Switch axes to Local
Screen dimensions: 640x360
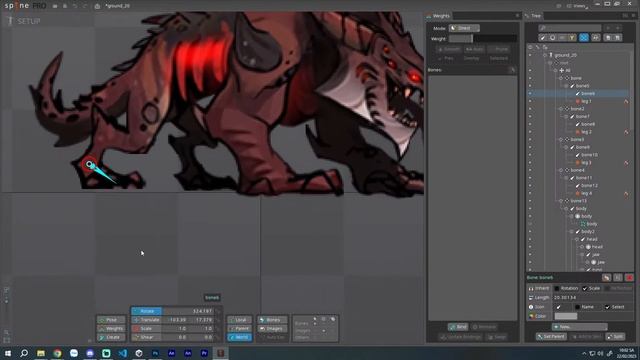pos(240,320)
